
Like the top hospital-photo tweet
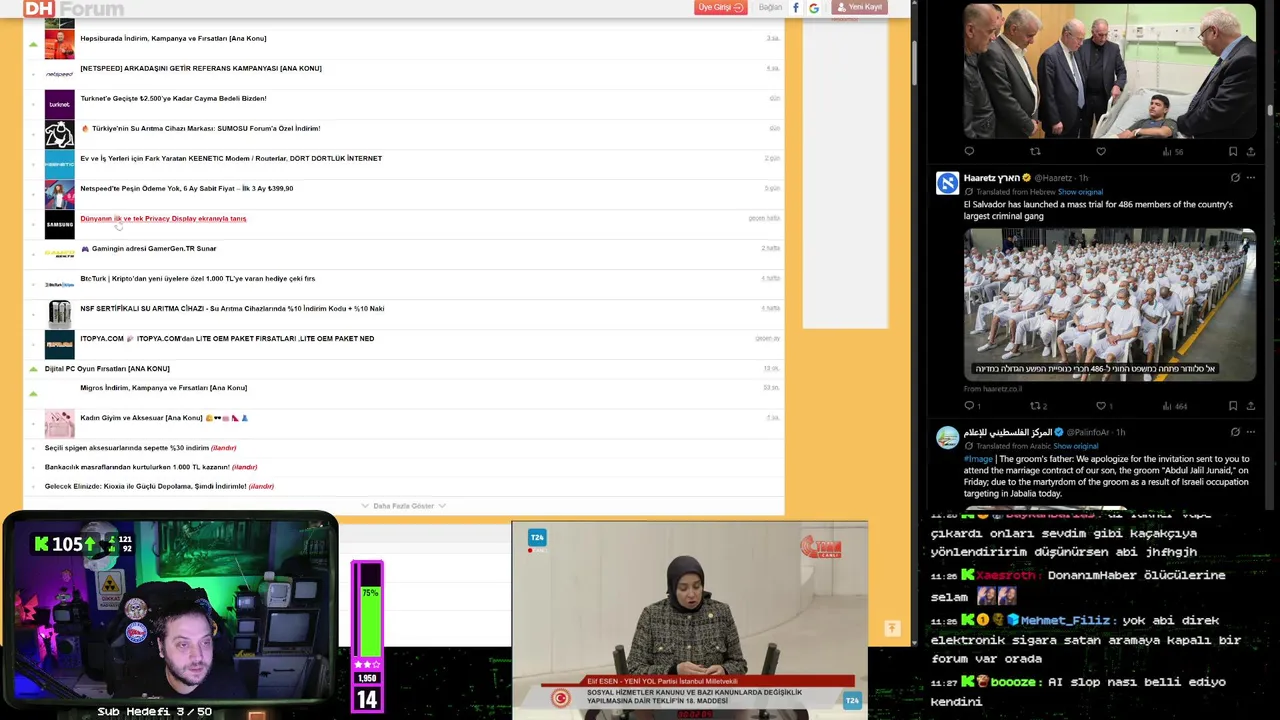(x=1101, y=152)
